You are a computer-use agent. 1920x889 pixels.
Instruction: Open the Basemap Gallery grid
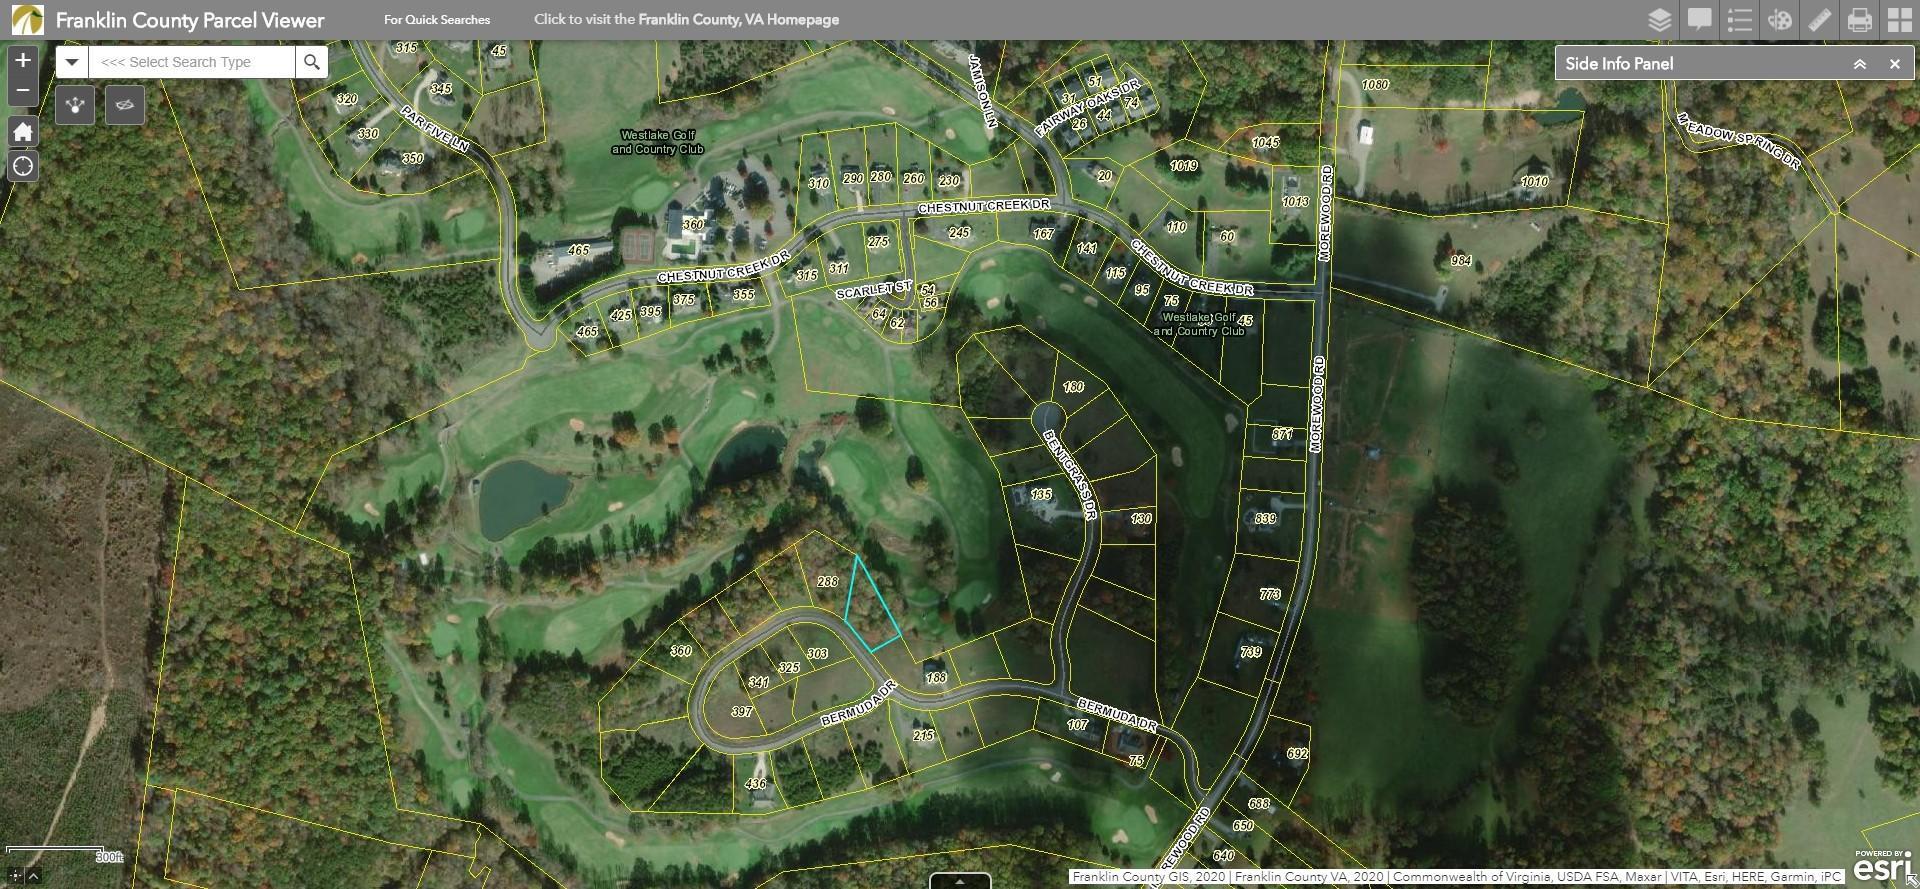(1899, 20)
